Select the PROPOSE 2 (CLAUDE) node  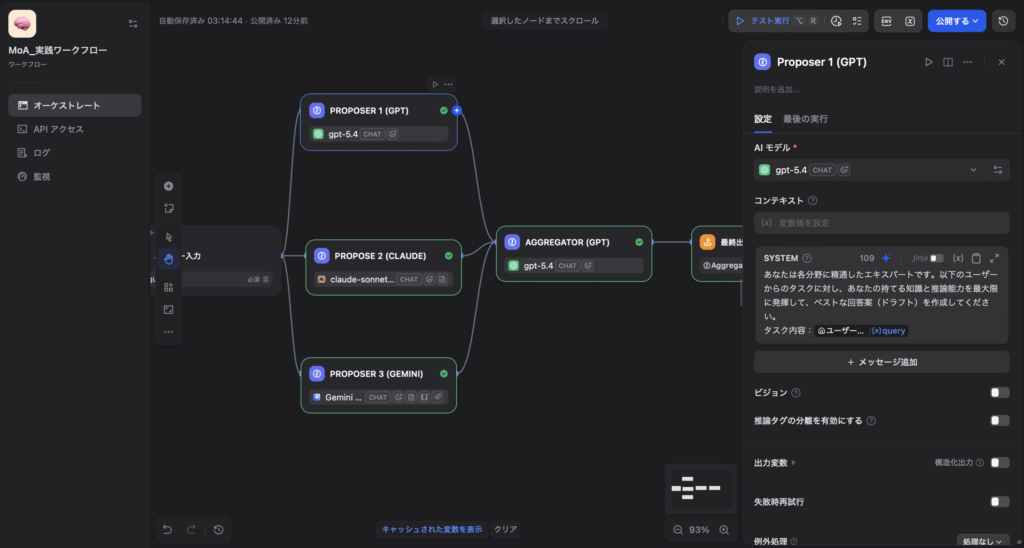(x=383, y=267)
